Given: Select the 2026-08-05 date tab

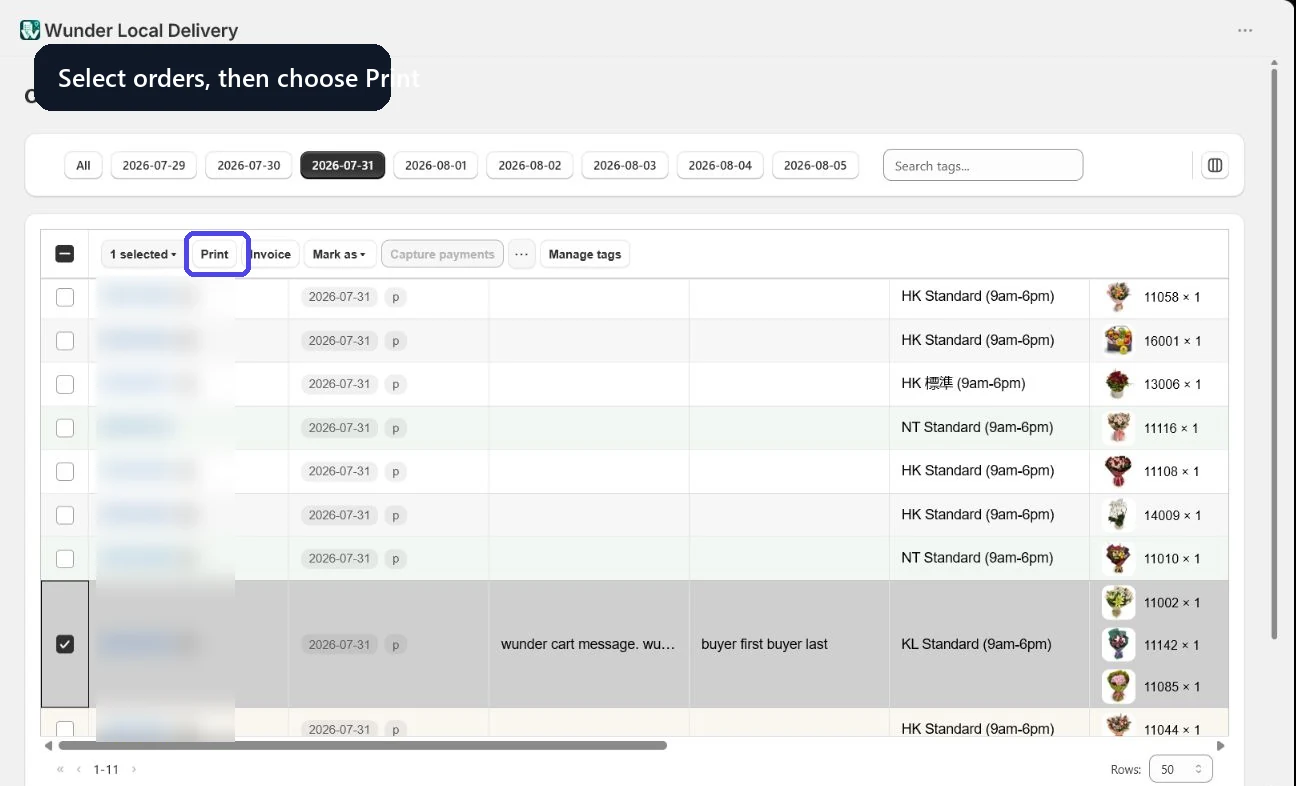Looking at the screenshot, I should point(815,165).
